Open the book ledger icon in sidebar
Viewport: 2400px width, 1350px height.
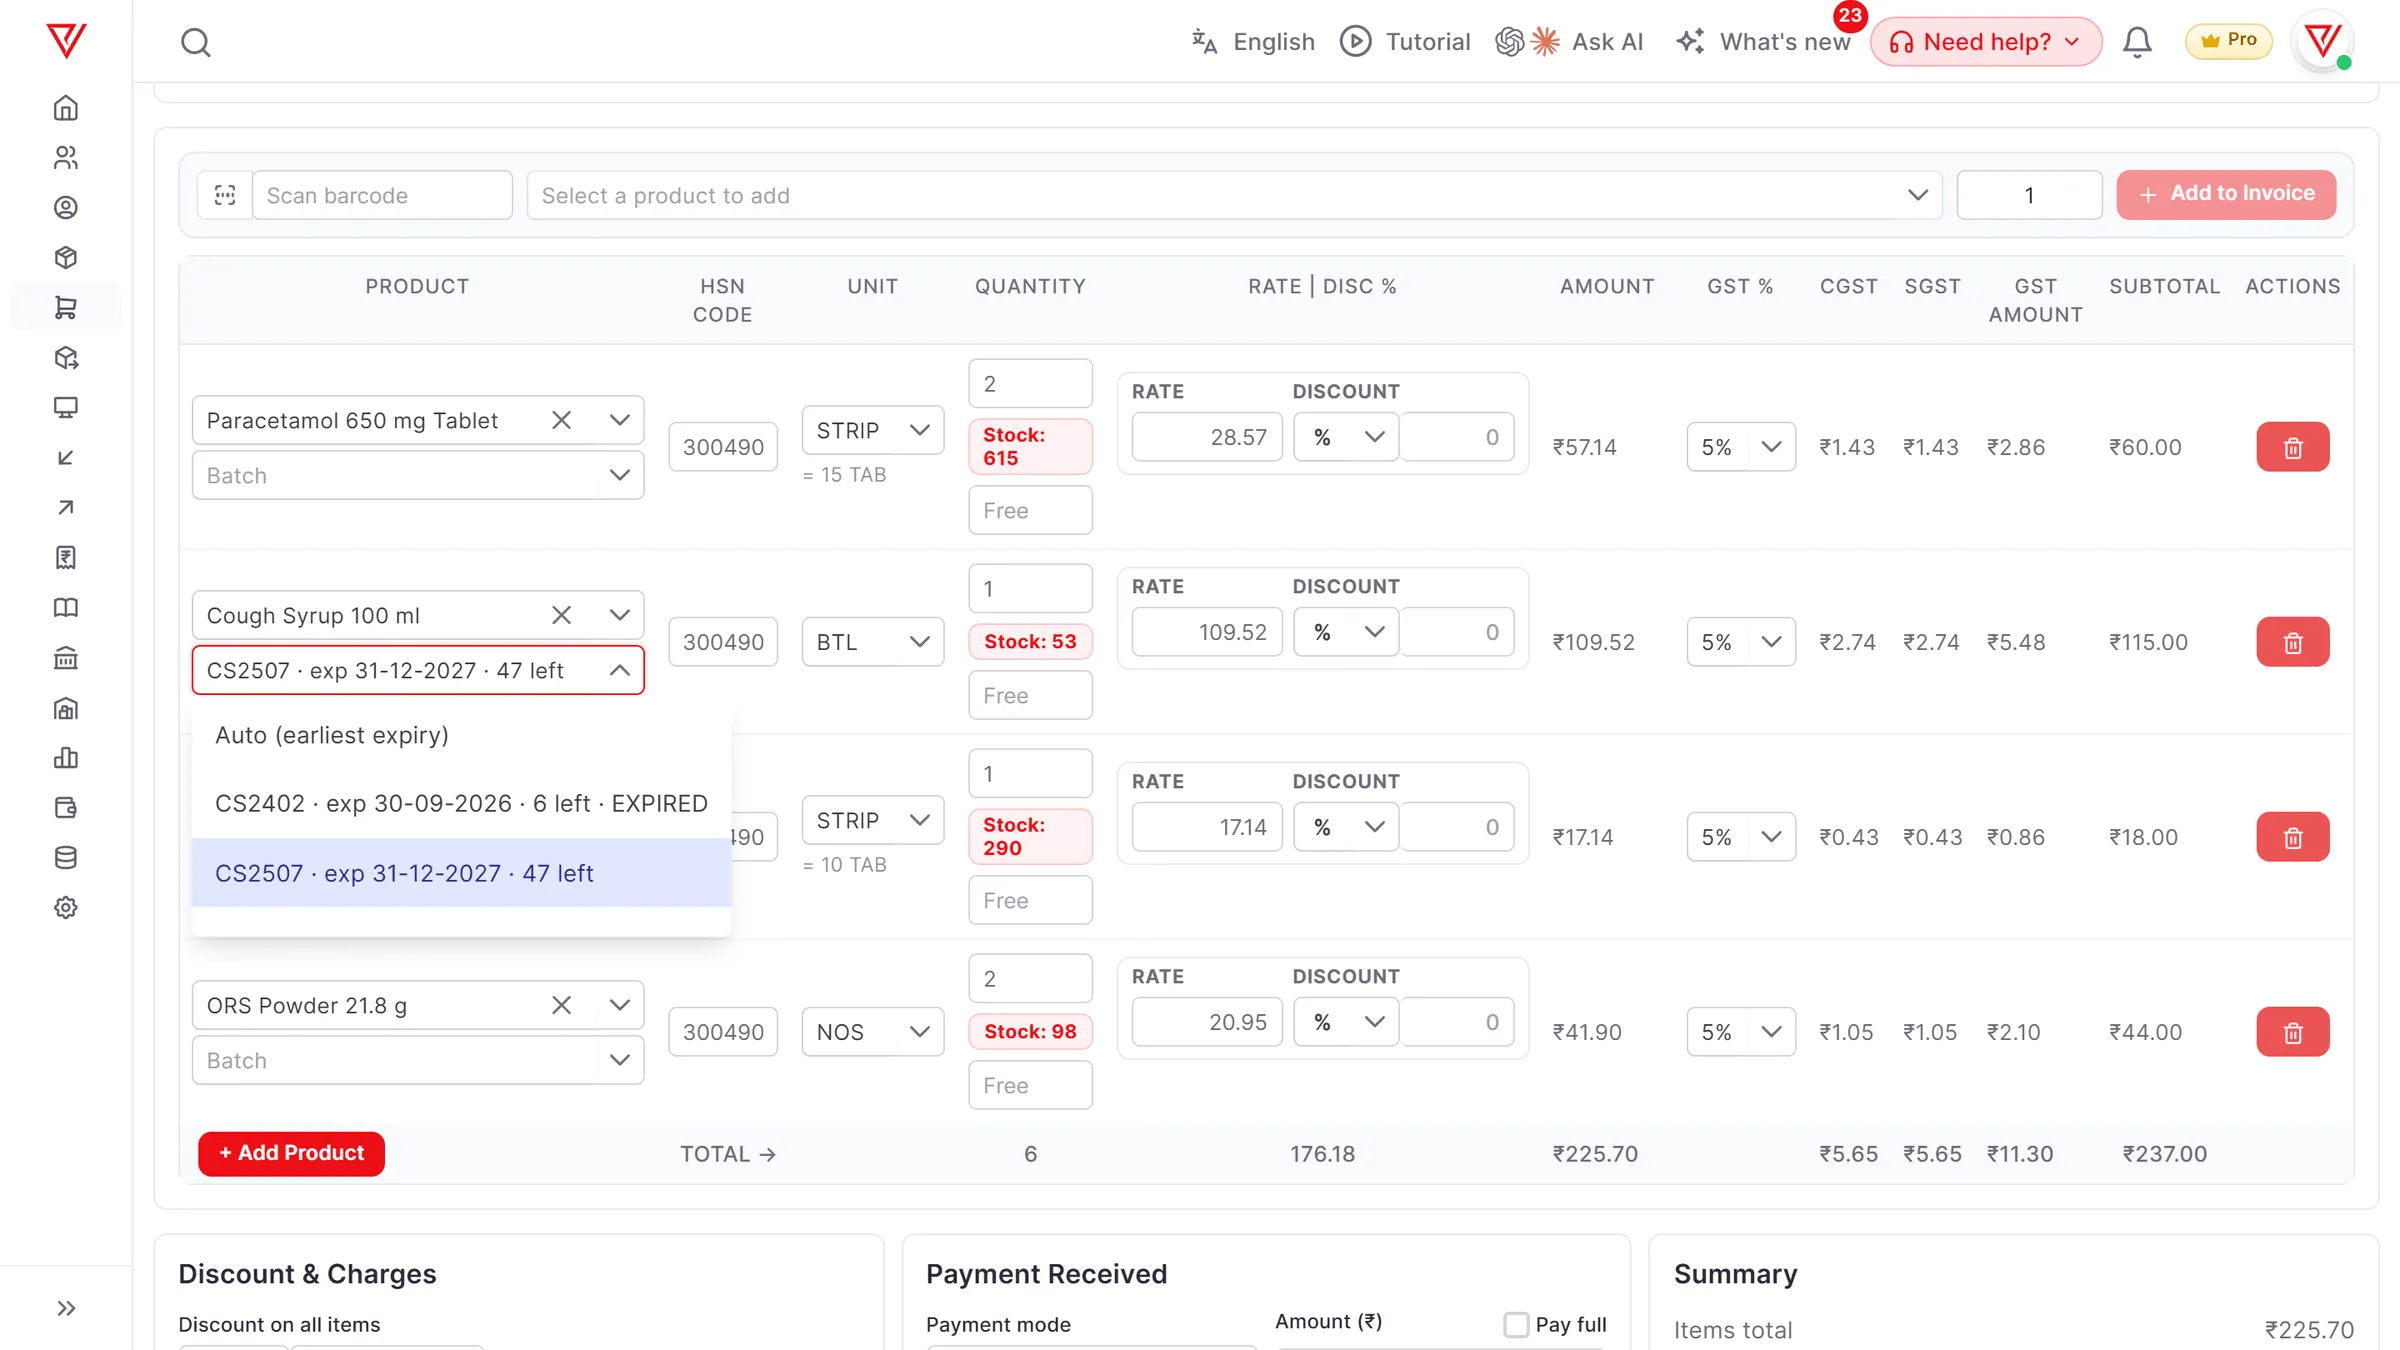pyautogui.click(x=66, y=608)
